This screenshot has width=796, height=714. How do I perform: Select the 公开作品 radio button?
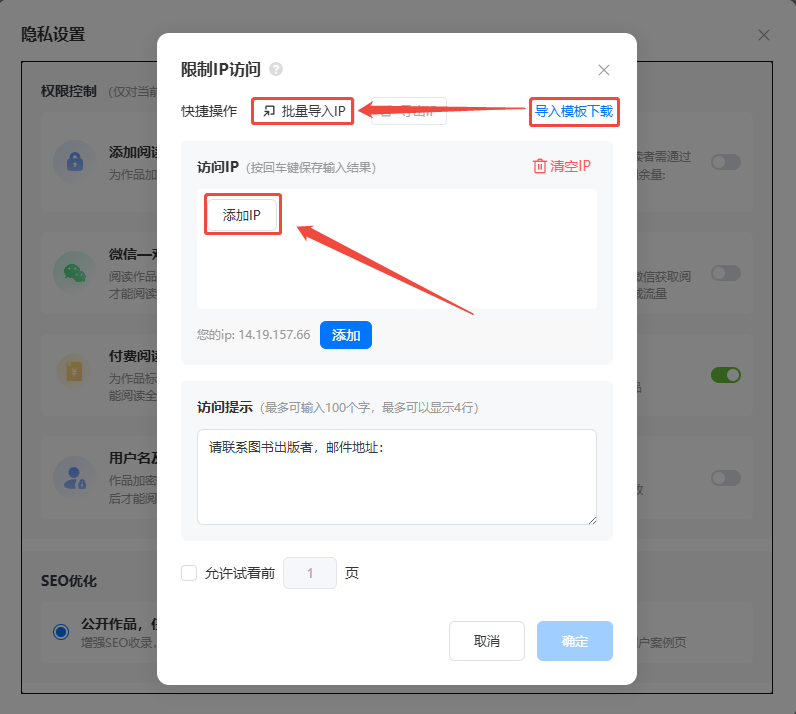[x=61, y=631]
